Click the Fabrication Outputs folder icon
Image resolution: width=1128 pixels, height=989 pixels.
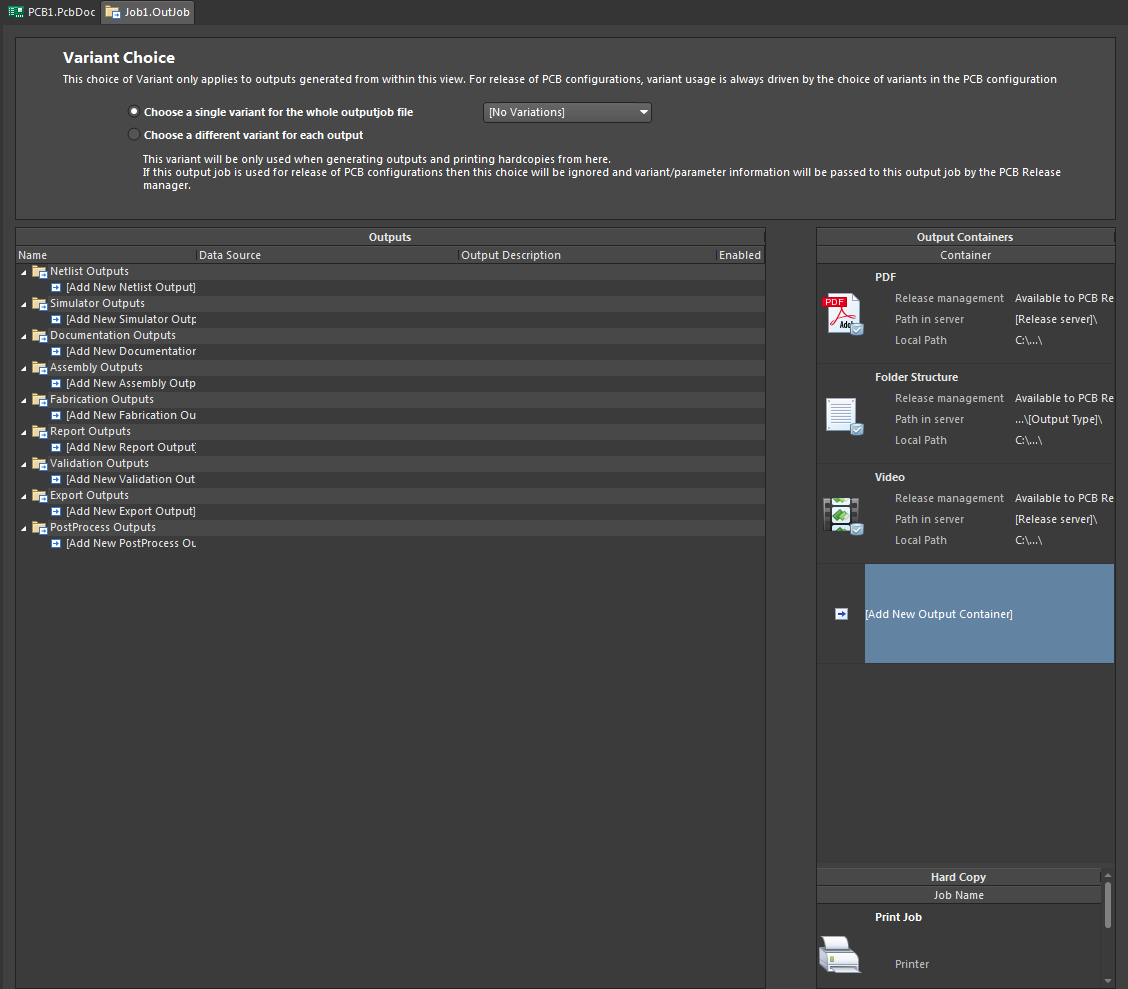coord(39,399)
